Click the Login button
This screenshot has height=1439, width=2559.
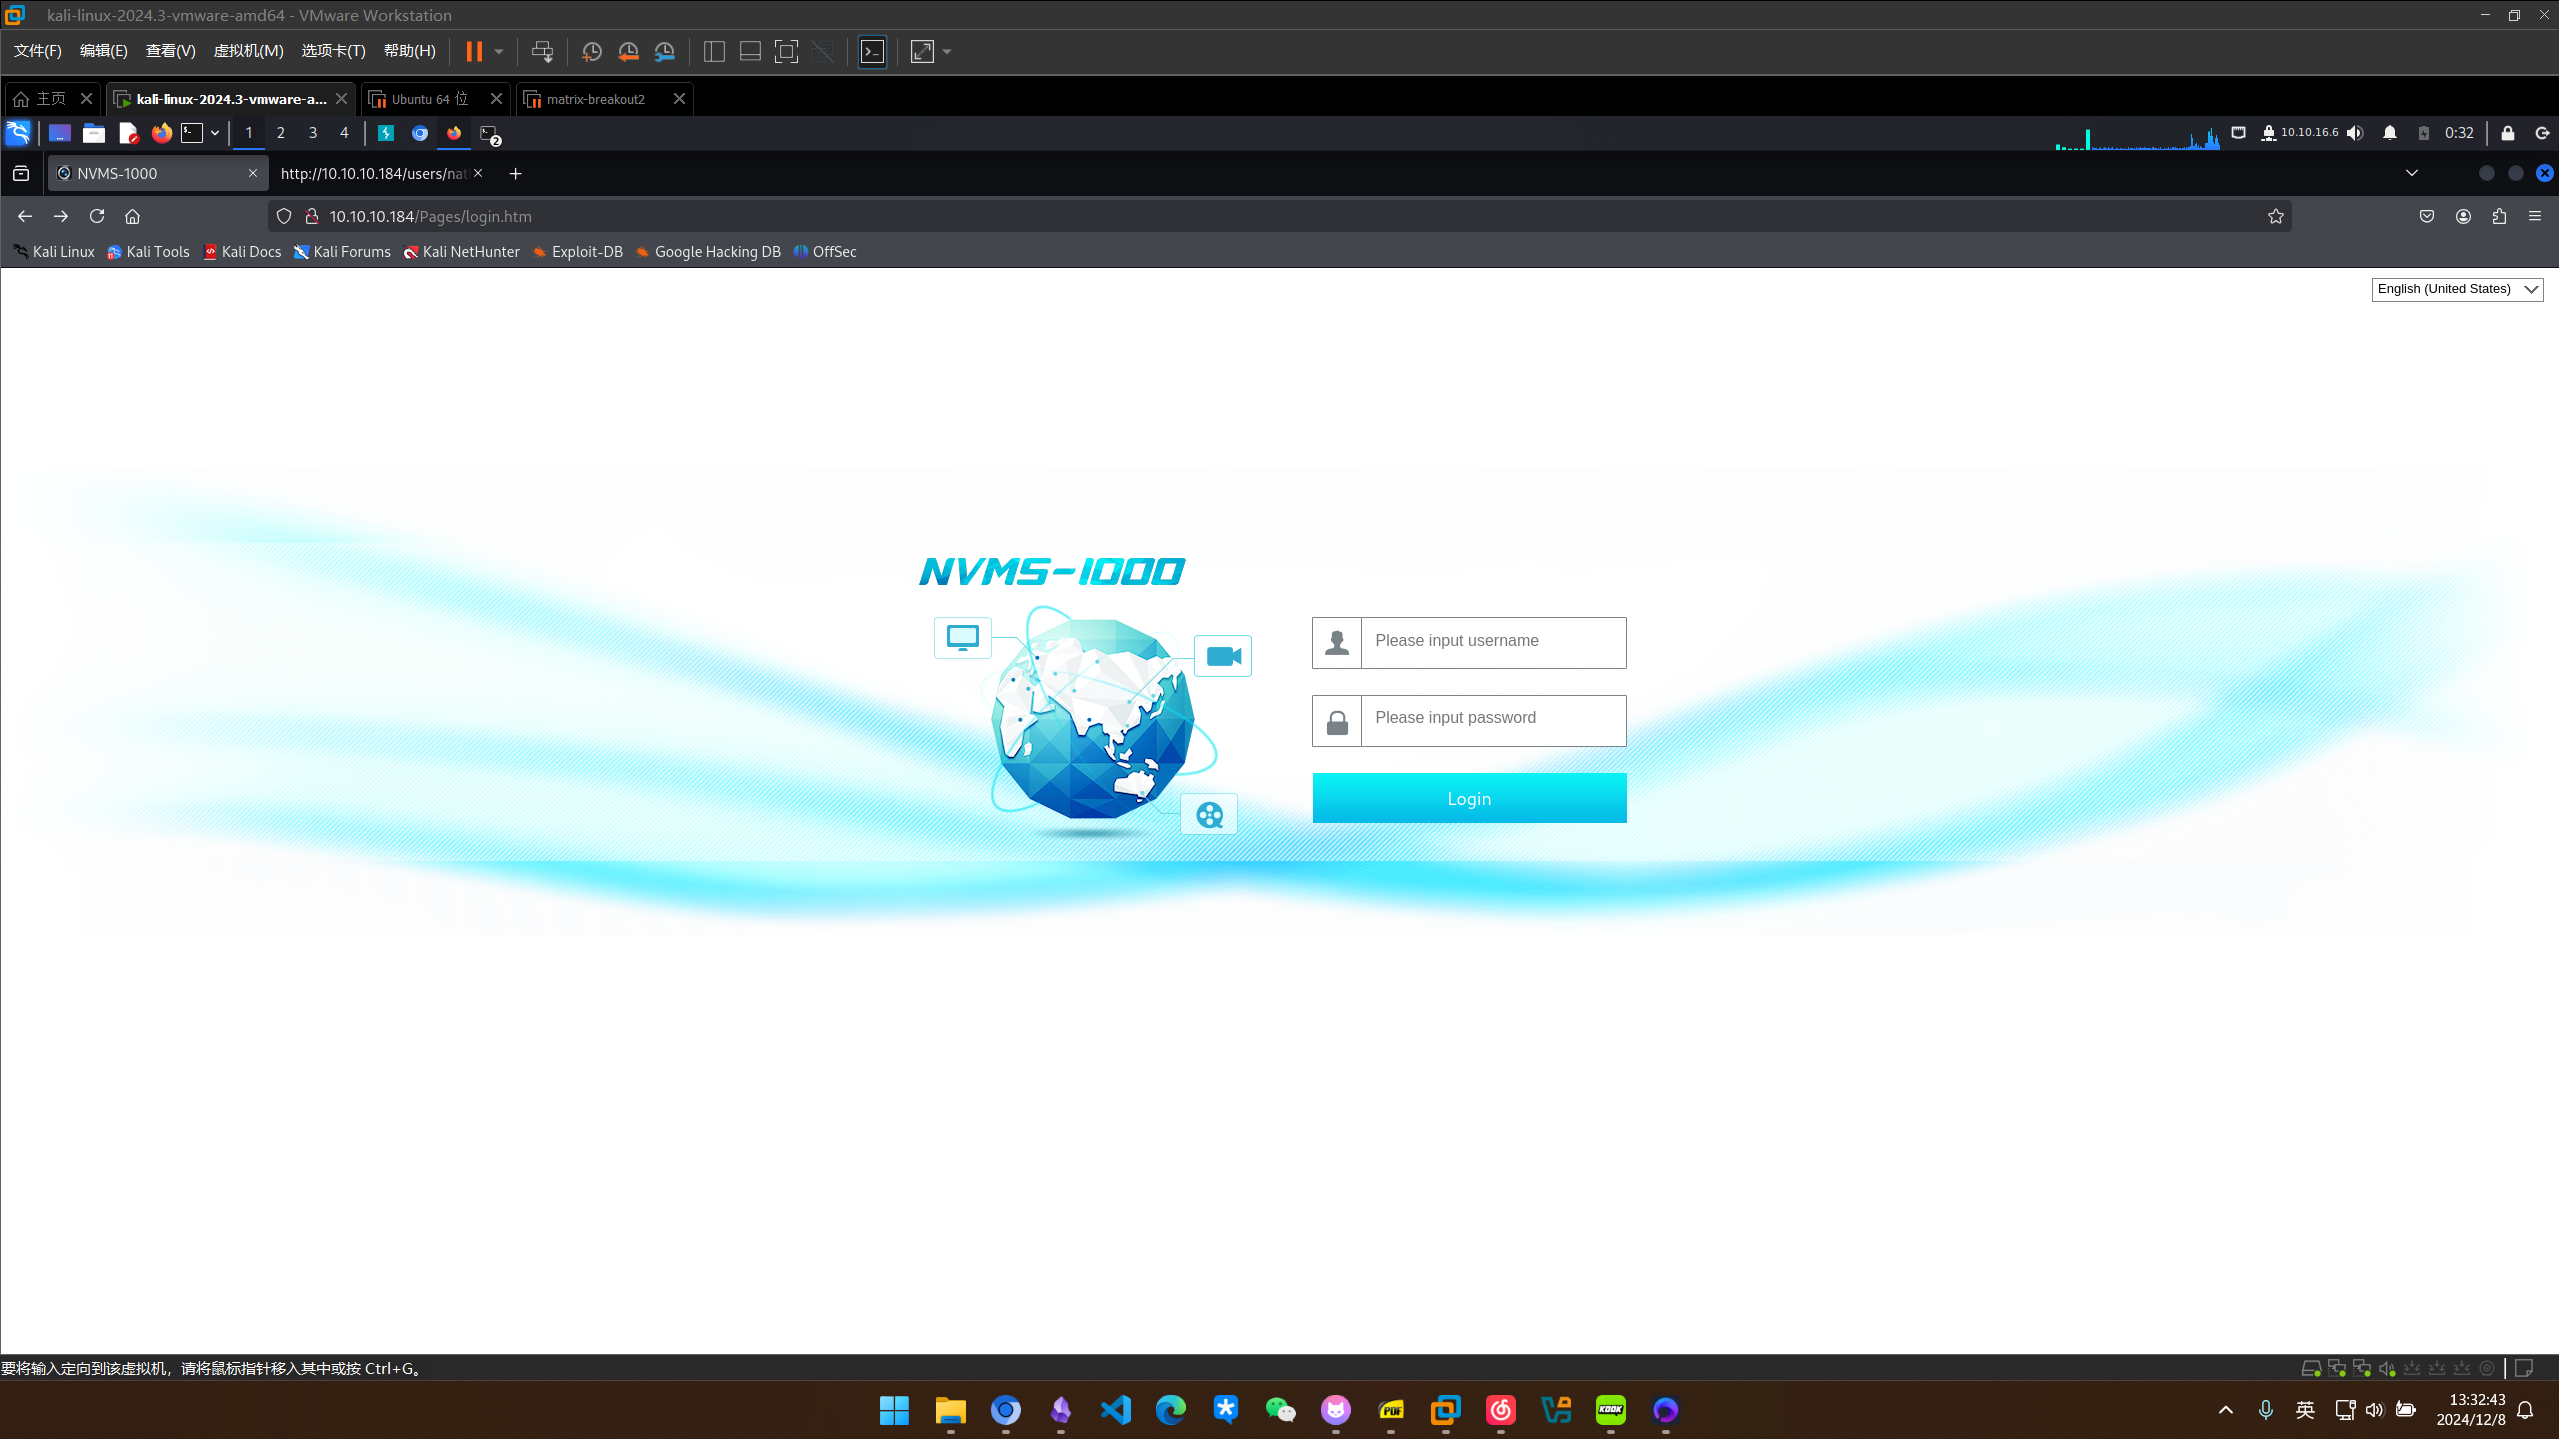point(1469,798)
